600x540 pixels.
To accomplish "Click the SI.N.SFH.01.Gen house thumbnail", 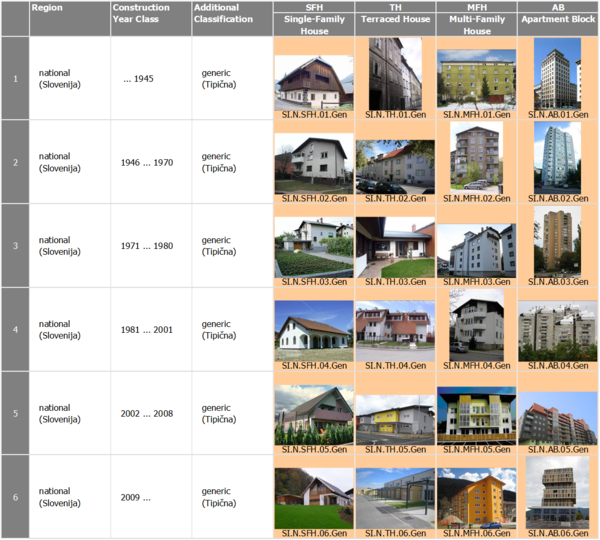I will click(x=313, y=83).
